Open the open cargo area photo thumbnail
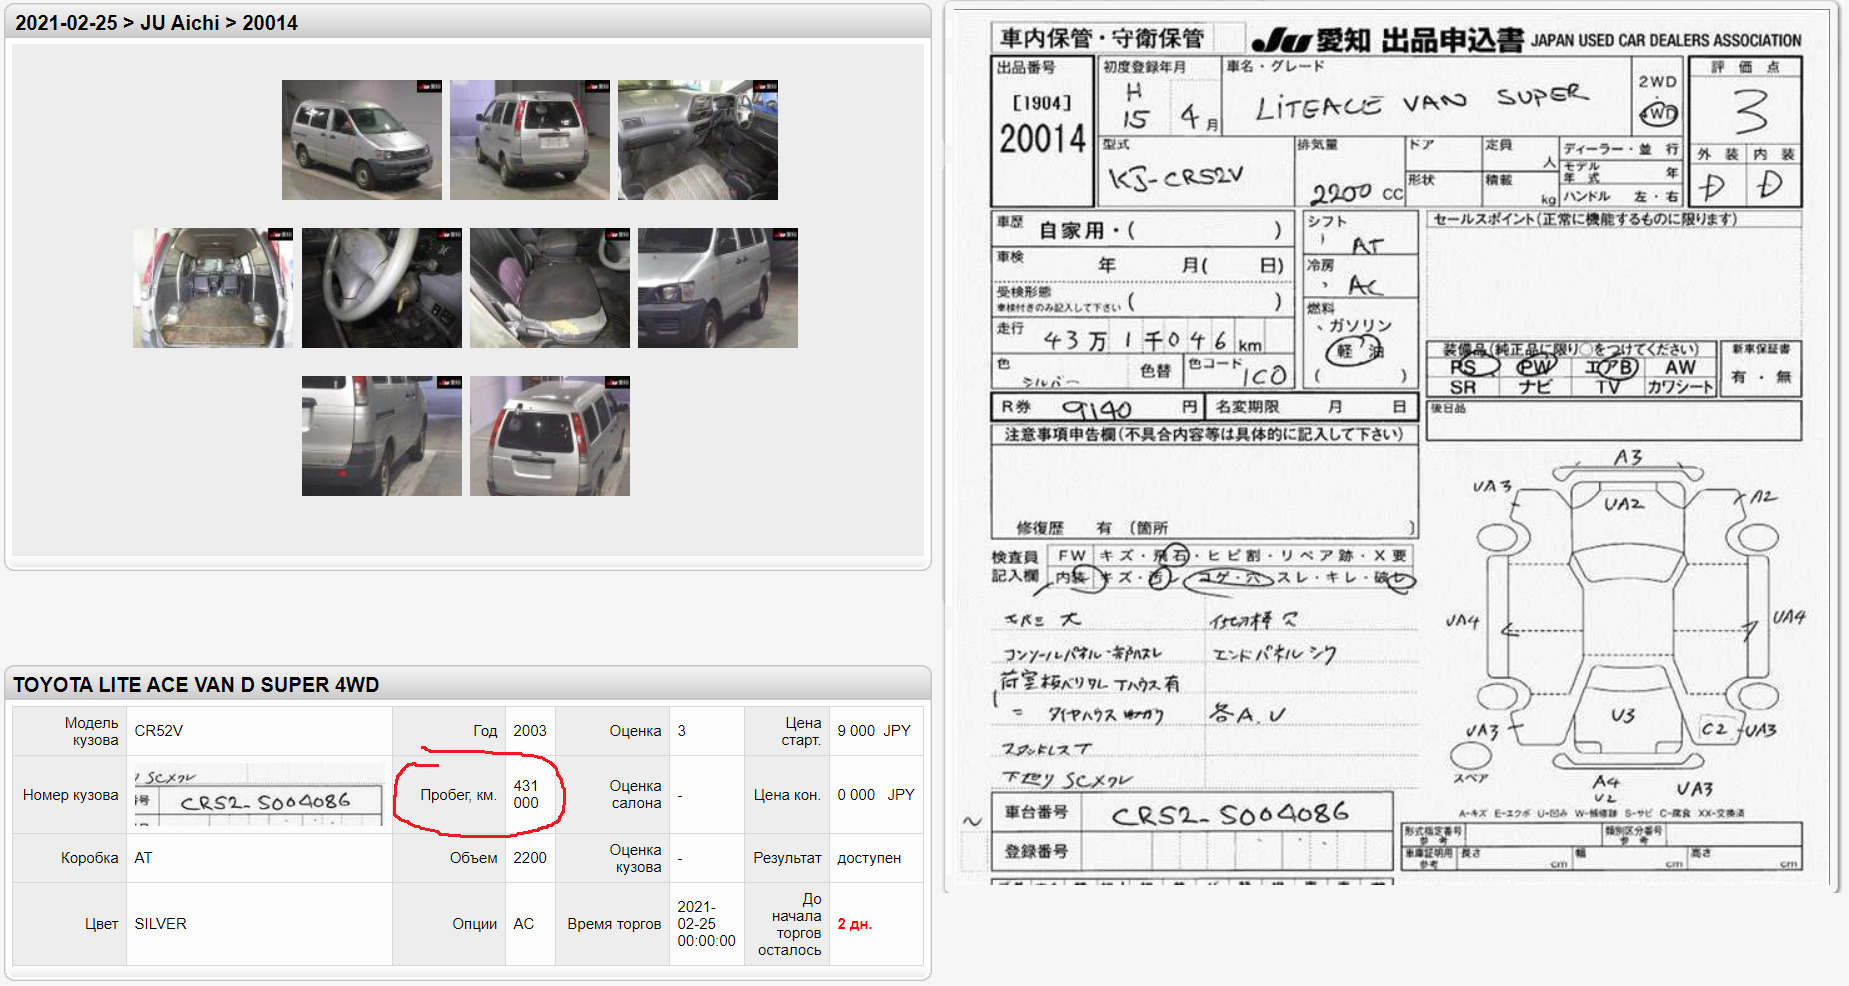Image resolution: width=1849 pixels, height=986 pixels. point(213,288)
